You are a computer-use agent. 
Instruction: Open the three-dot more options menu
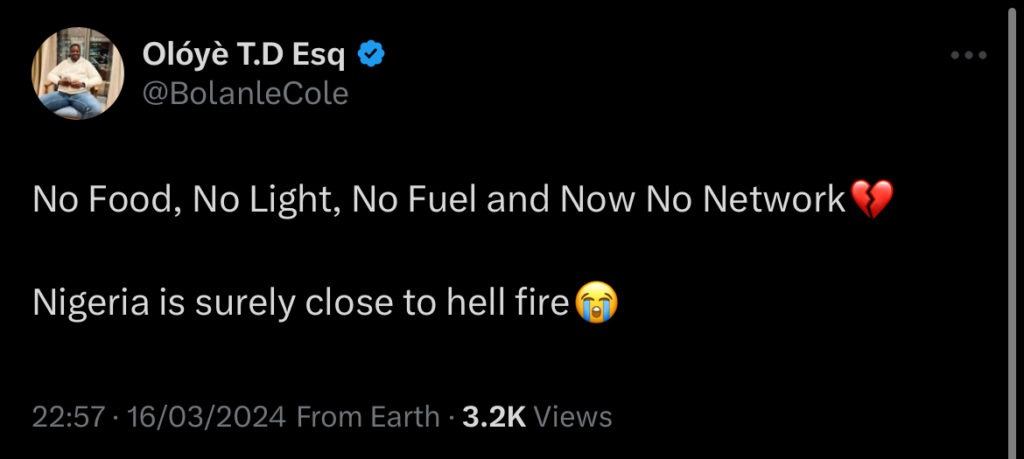tap(968, 56)
